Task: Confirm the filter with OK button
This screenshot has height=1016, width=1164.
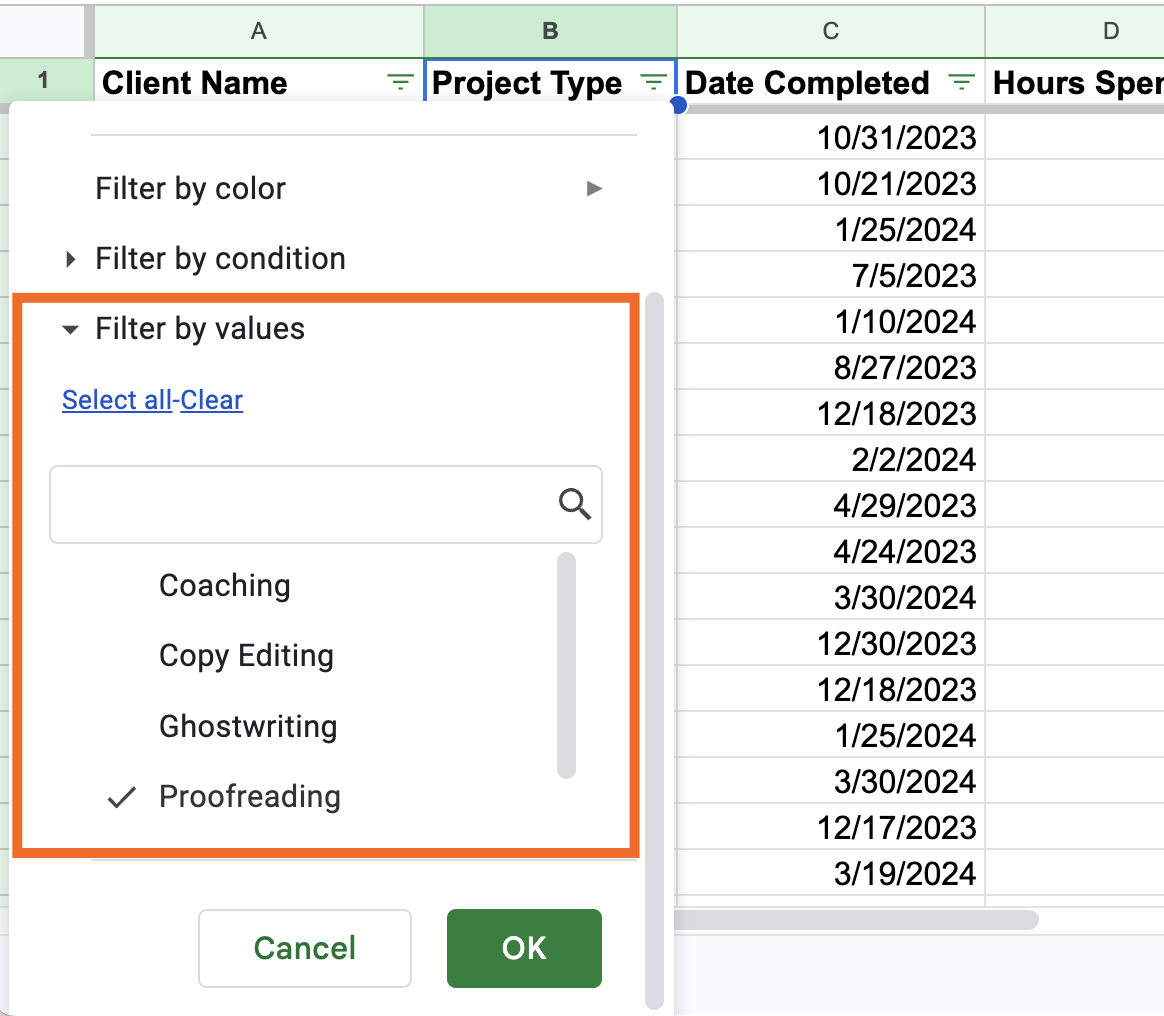Action: pos(524,948)
